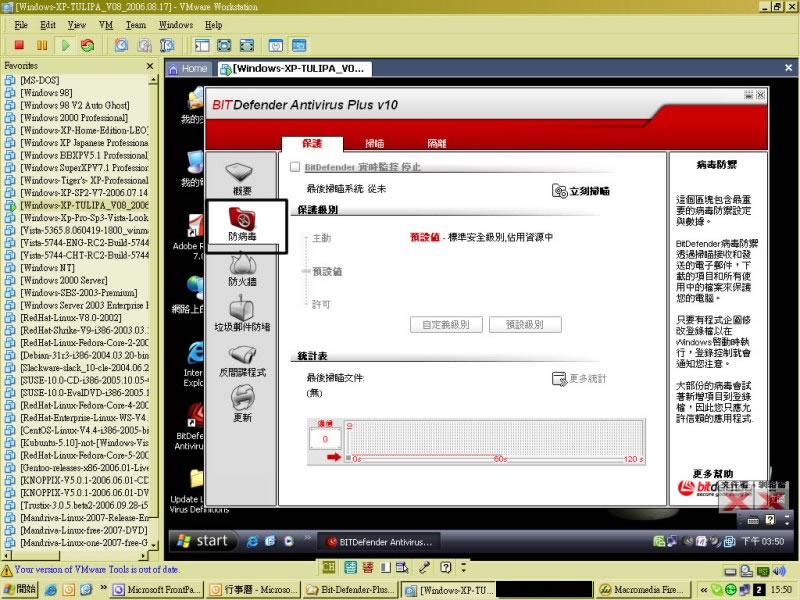This screenshot has width=800, height=600.
Task: Click the Favorites horizontal scrollbar
Action: click(x=75, y=555)
